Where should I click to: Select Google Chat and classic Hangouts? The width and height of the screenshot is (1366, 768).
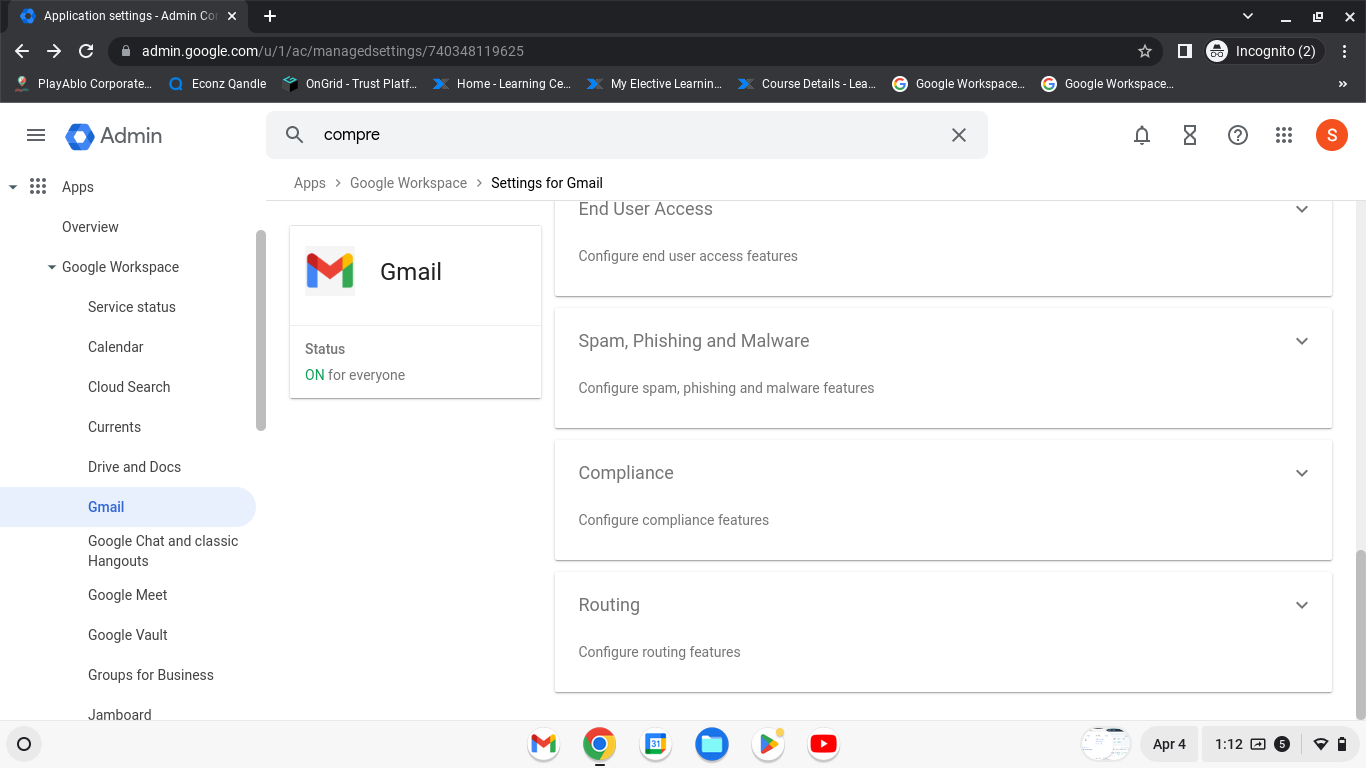point(163,551)
